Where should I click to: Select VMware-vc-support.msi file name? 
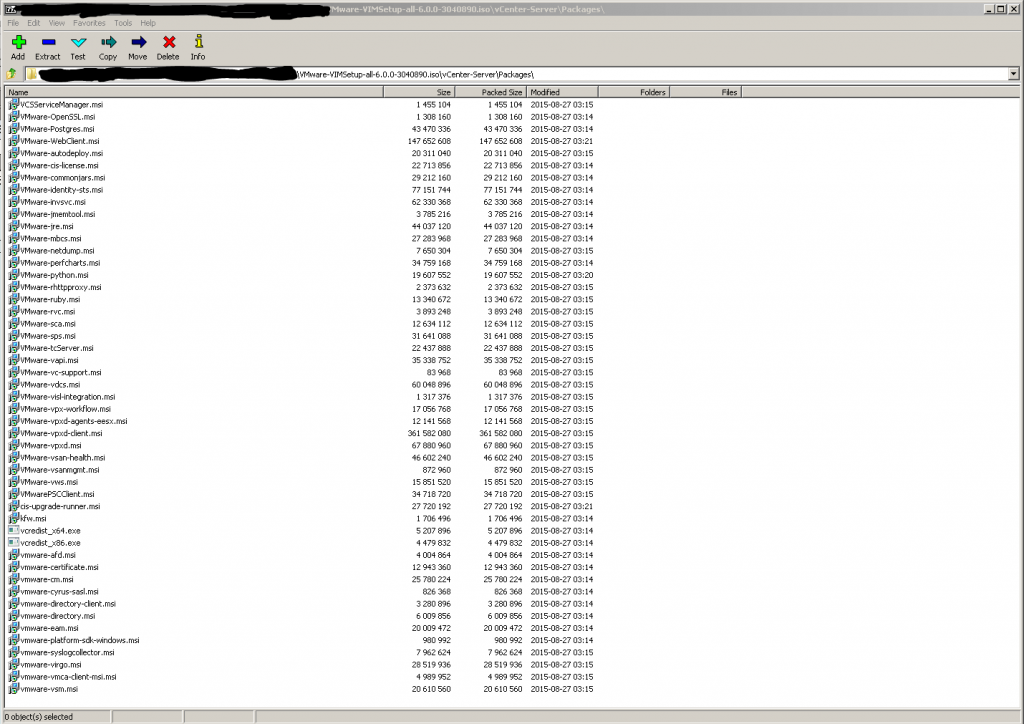[x=61, y=373]
